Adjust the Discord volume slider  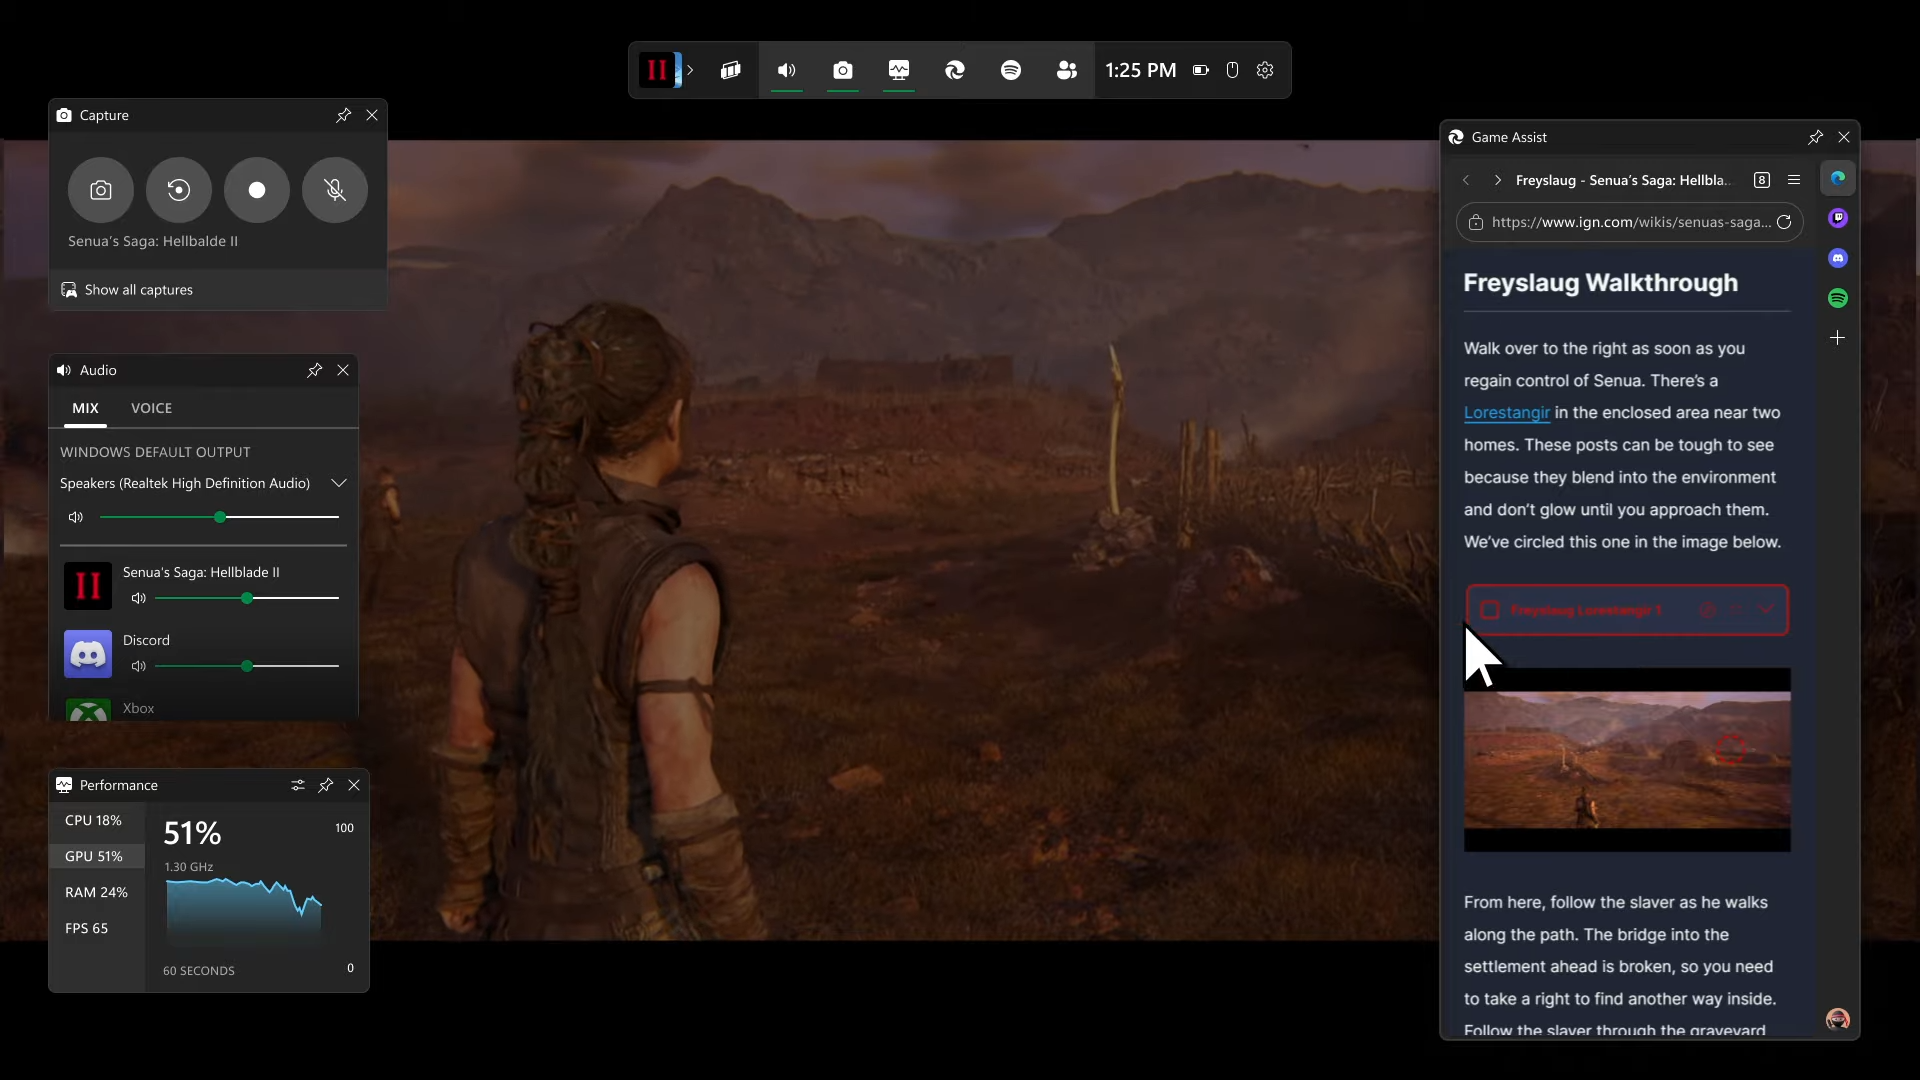pos(247,666)
